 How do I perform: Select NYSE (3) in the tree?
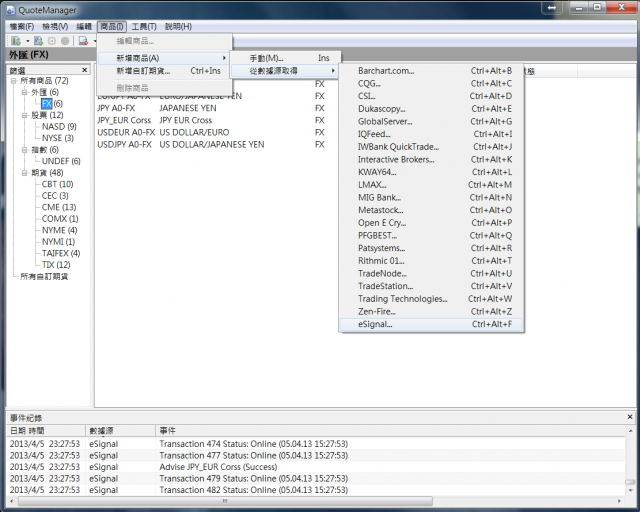pyautogui.click(x=58, y=138)
